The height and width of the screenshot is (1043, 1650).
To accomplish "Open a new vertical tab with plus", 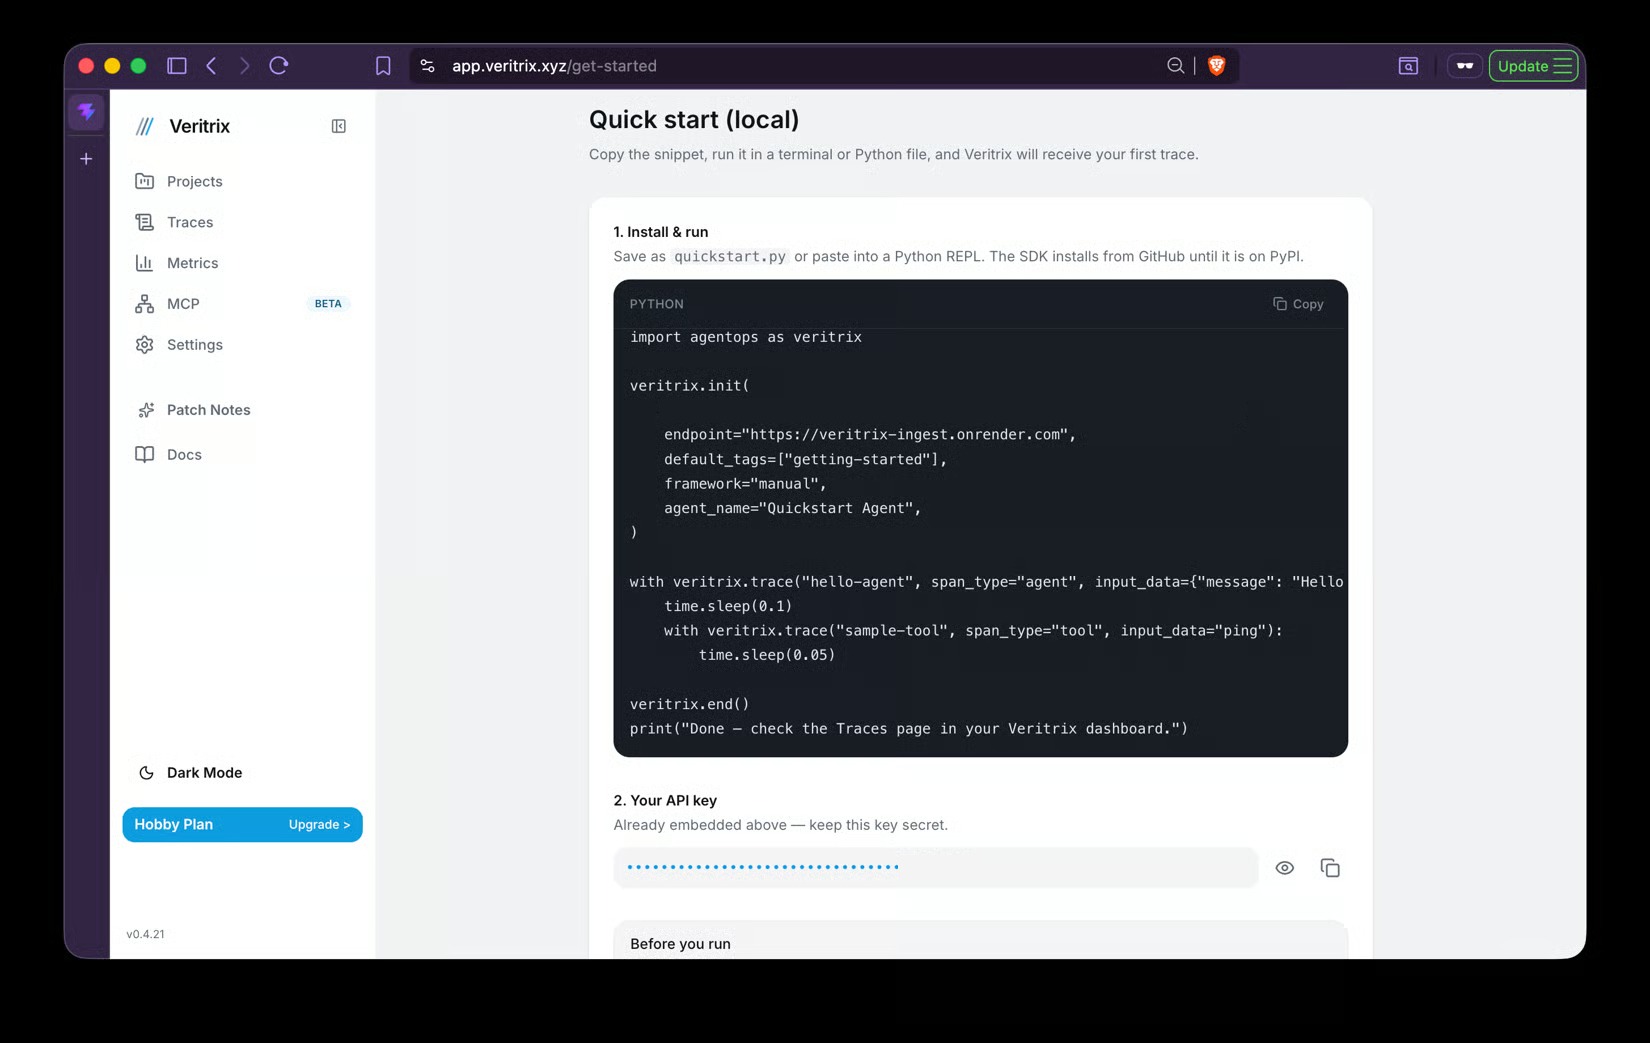I will (87, 159).
